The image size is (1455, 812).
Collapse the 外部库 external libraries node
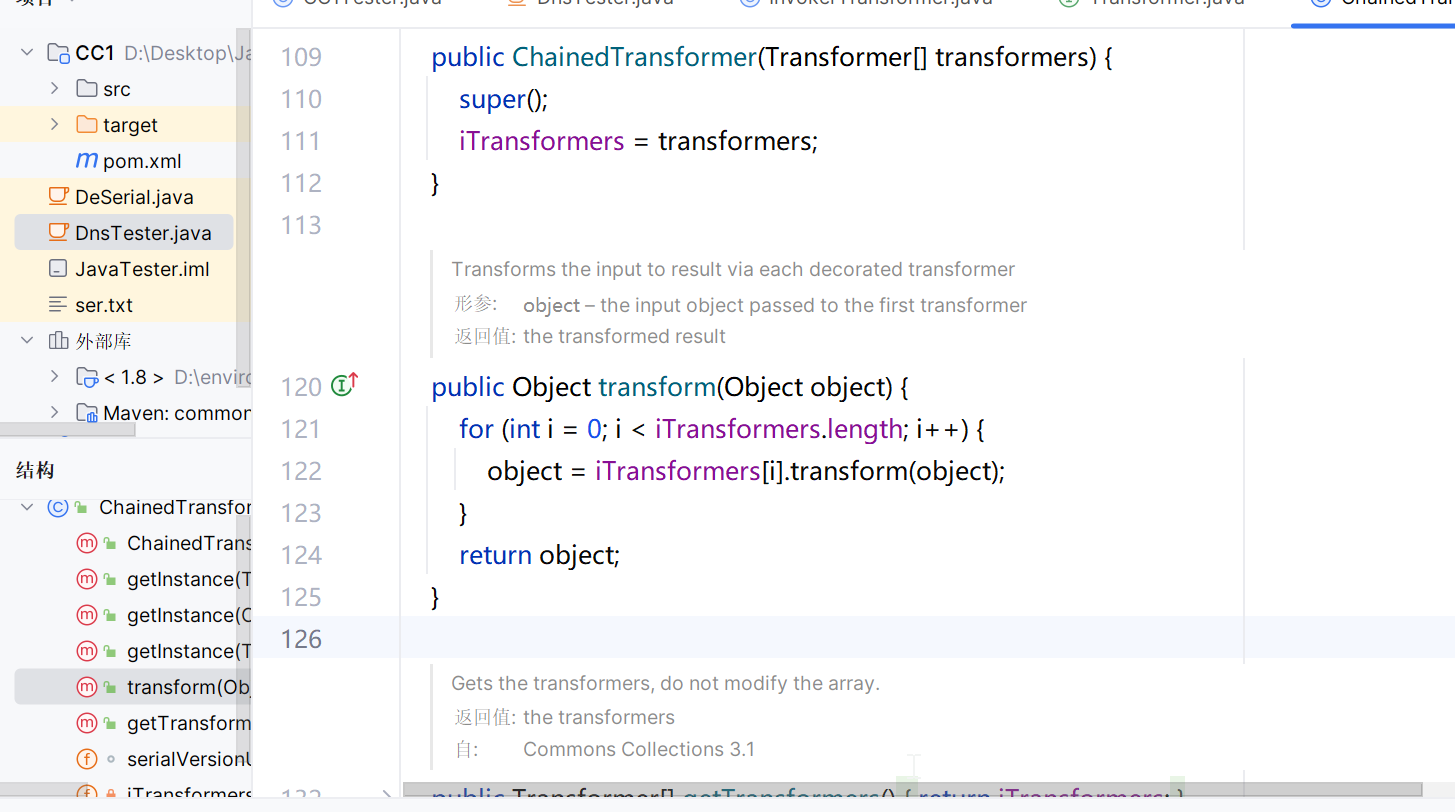(x=27, y=341)
